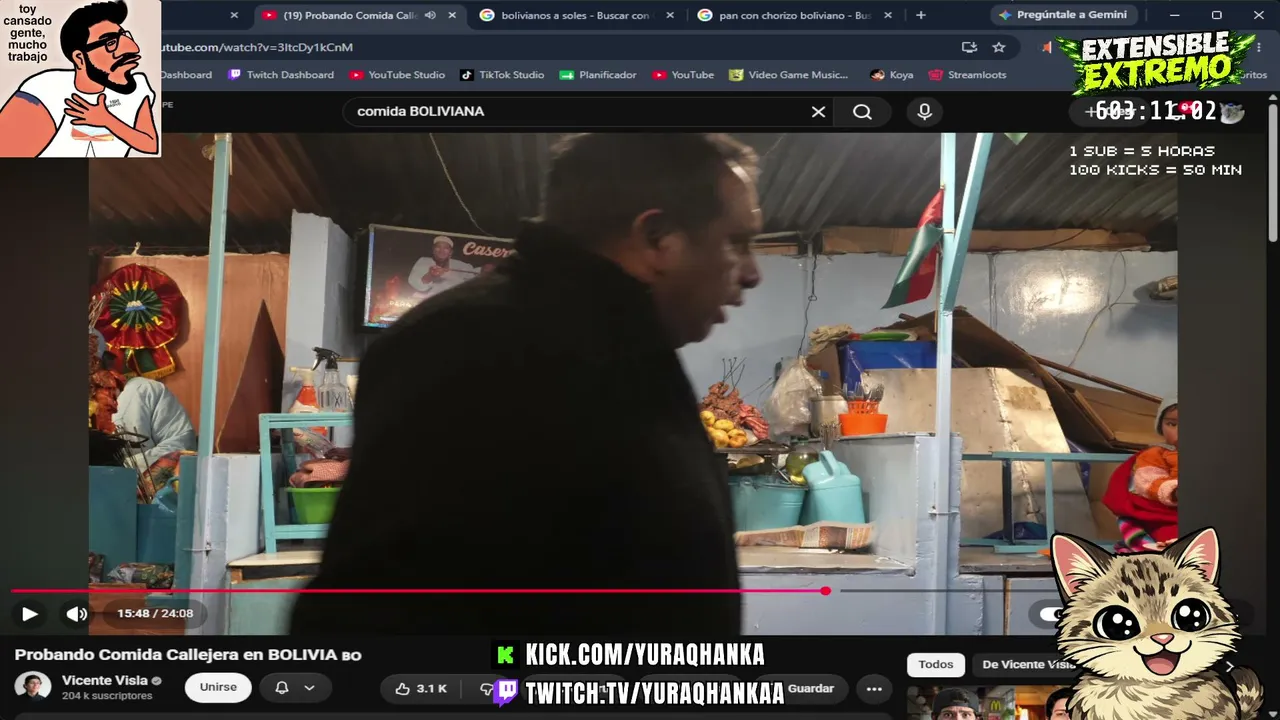Screen dimensions: 1280x720
Task: Bookmark this page with star icon
Action: (x=998, y=47)
